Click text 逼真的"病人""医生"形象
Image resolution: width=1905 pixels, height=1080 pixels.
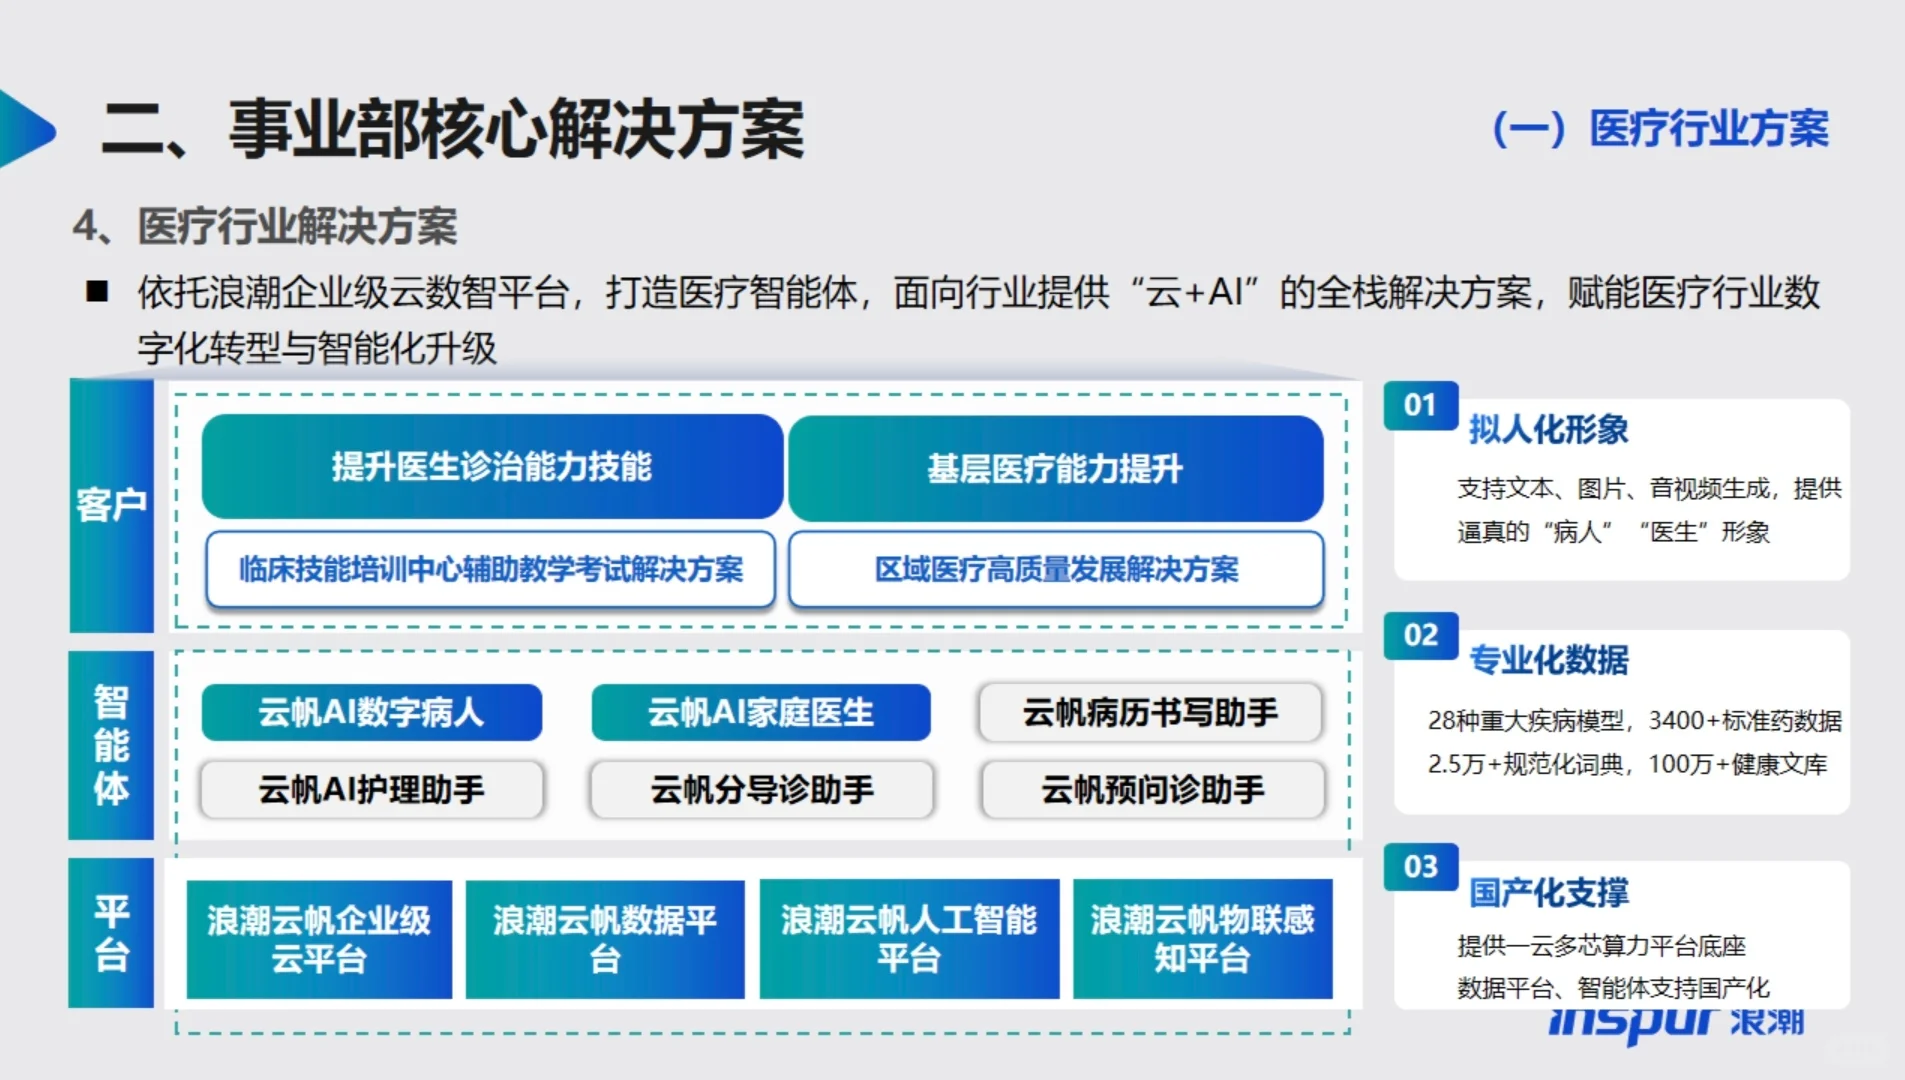[1613, 532]
